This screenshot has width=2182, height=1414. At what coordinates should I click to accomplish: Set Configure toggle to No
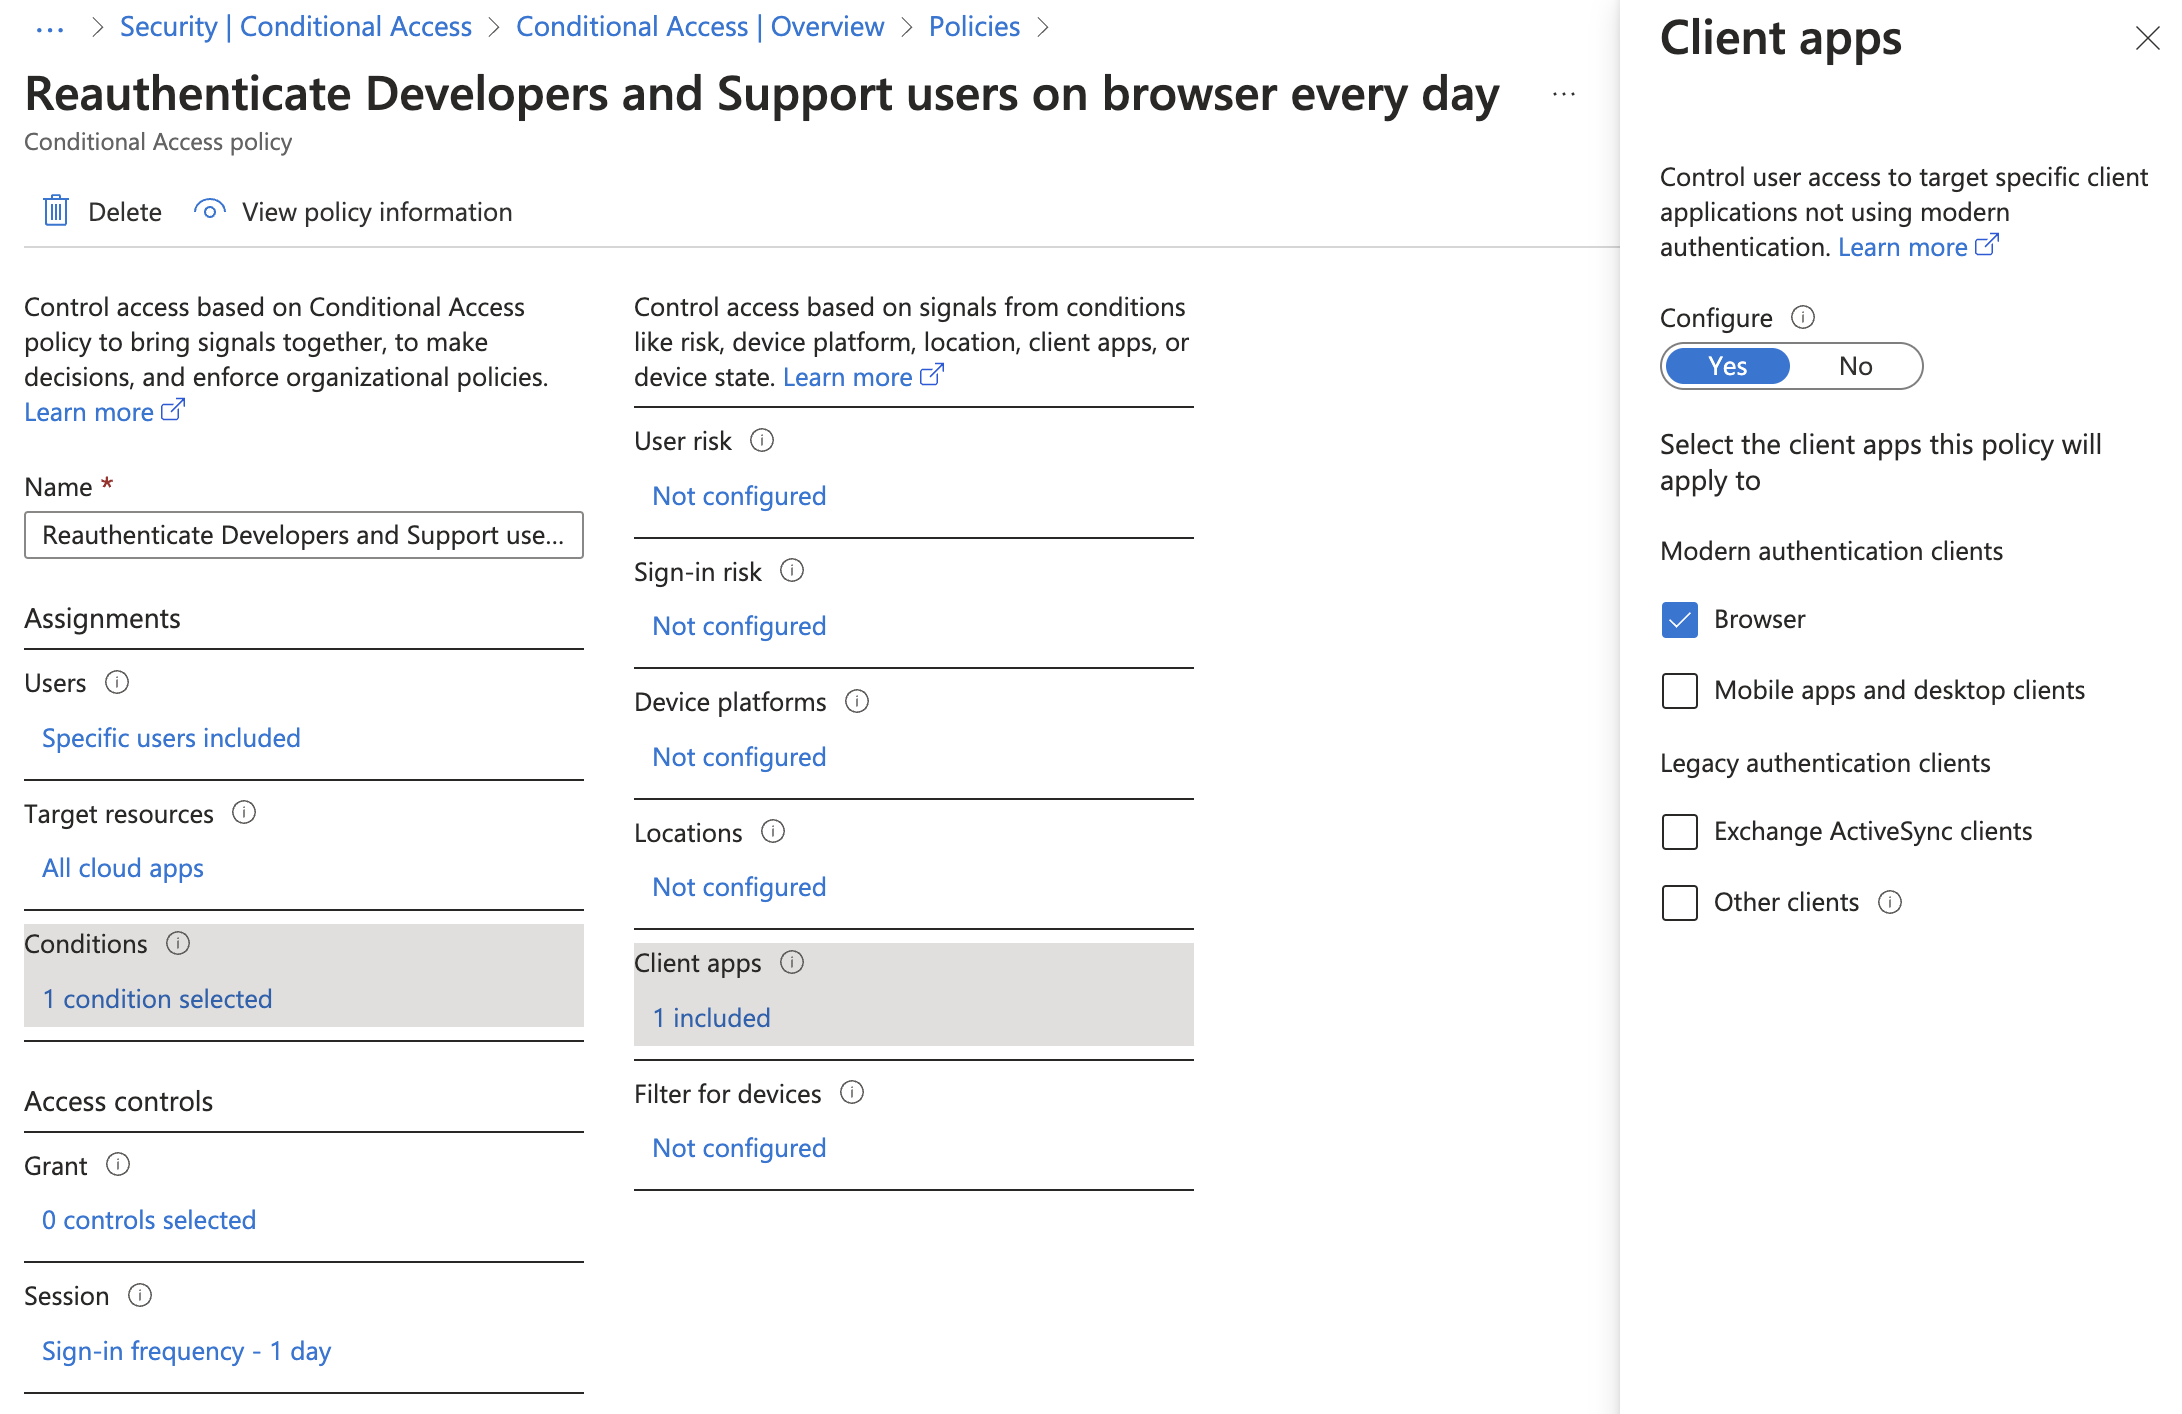tap(1855, 366)
